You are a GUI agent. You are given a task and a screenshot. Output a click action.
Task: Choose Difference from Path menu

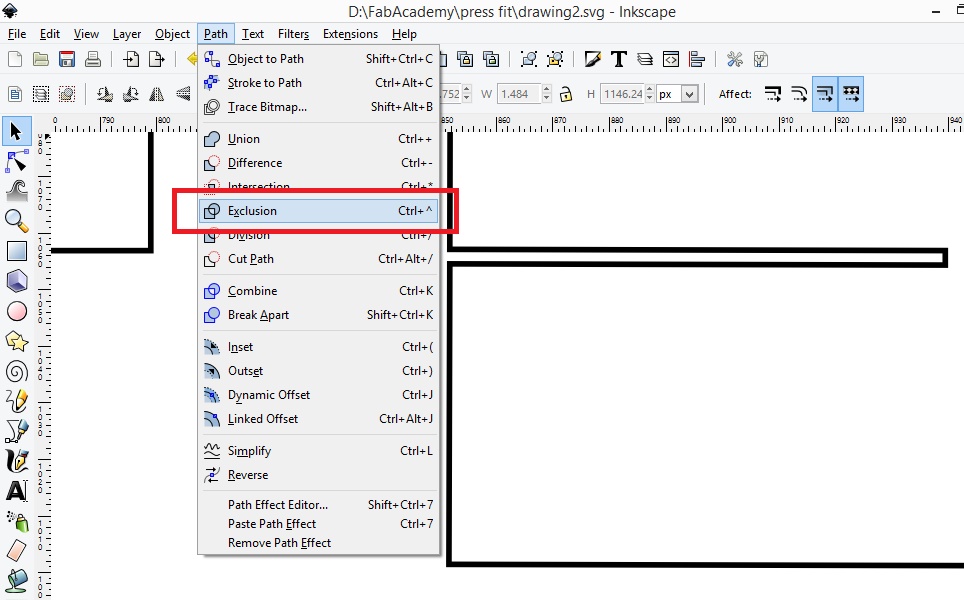318,163
